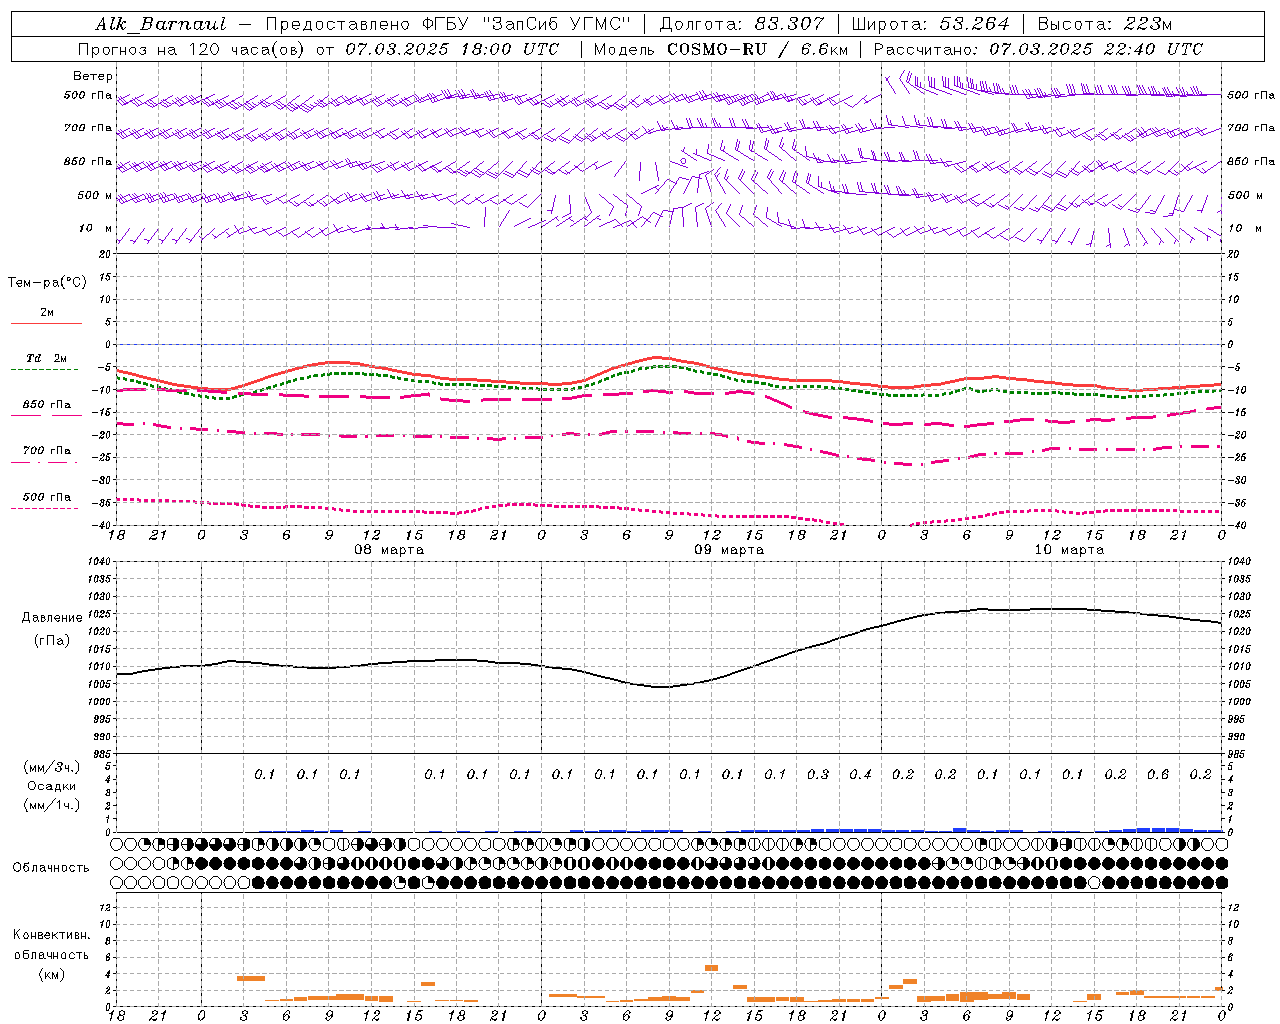Click the (мм/3ч.) precipitation unit label
Image resolution: width=1280 pixels, height=1024 pixels.
[x=51, y=767]
